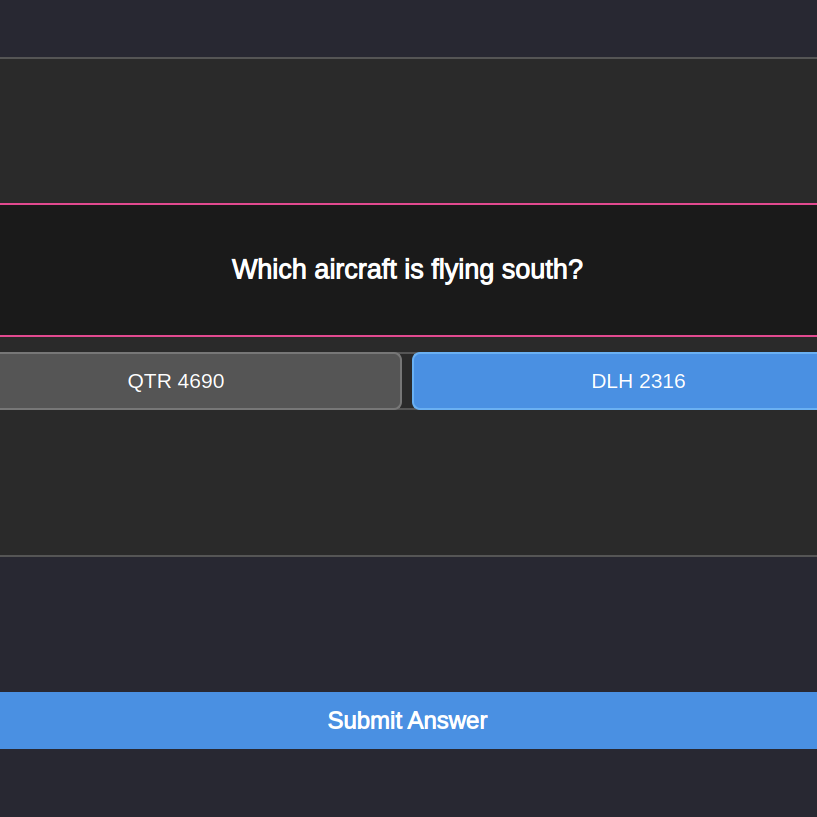Submit the selected aircraft answer

408,720
